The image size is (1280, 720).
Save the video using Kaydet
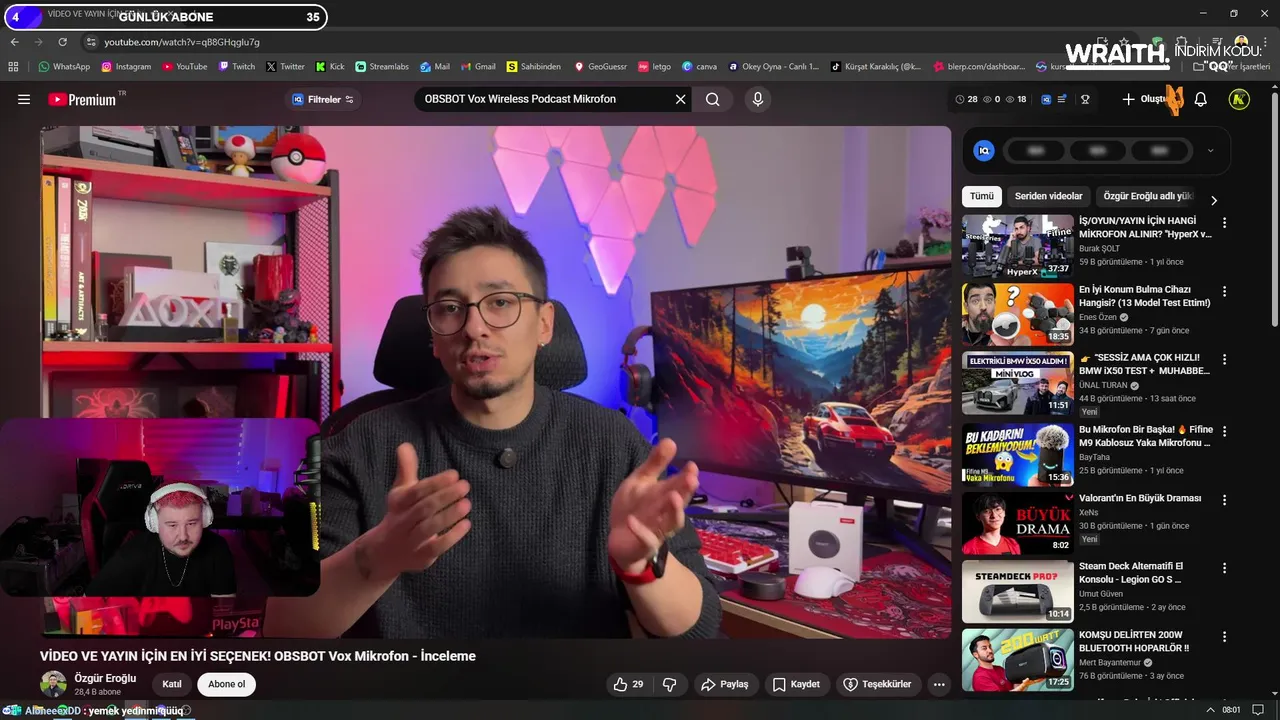(796, 684)
